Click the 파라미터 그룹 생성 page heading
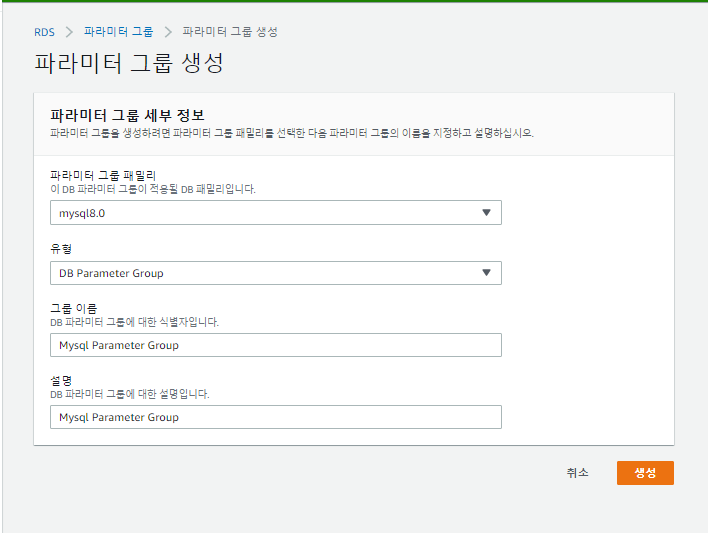The width and height of the screenshot is (708, 533). click(x=129, y=63)
